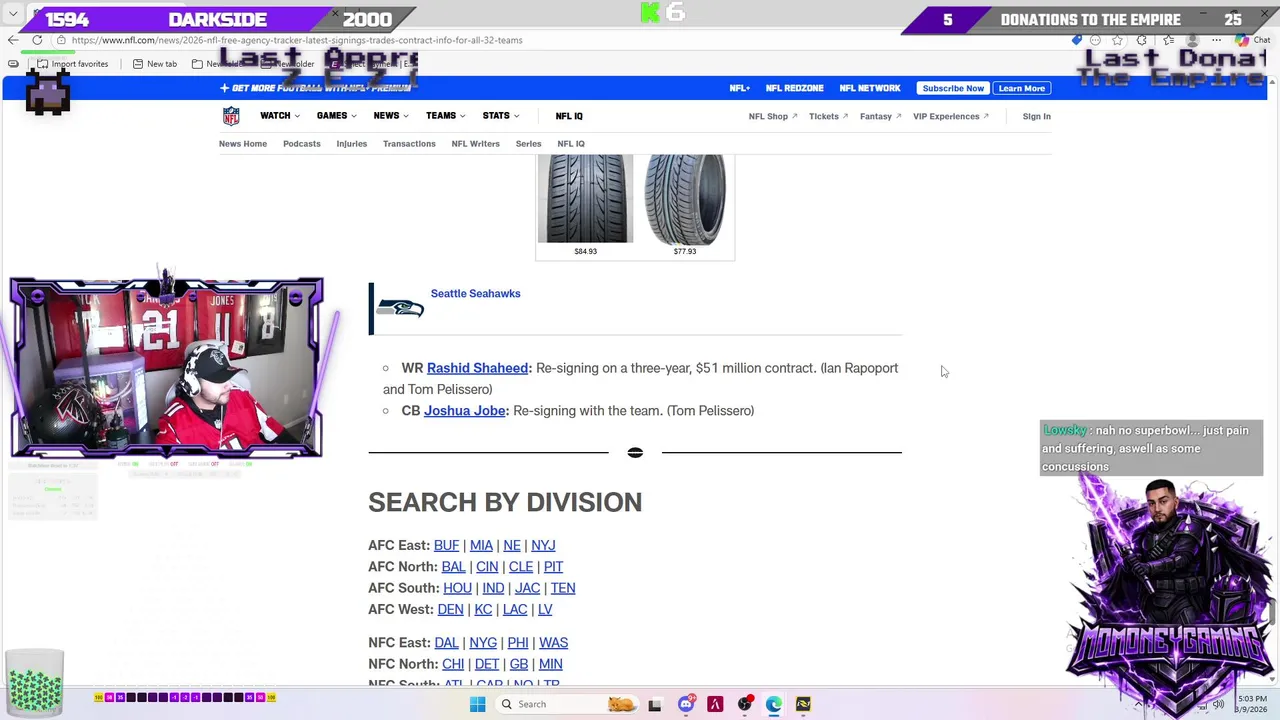
Task: Open the News Home tab
Action: click(243, 144)
